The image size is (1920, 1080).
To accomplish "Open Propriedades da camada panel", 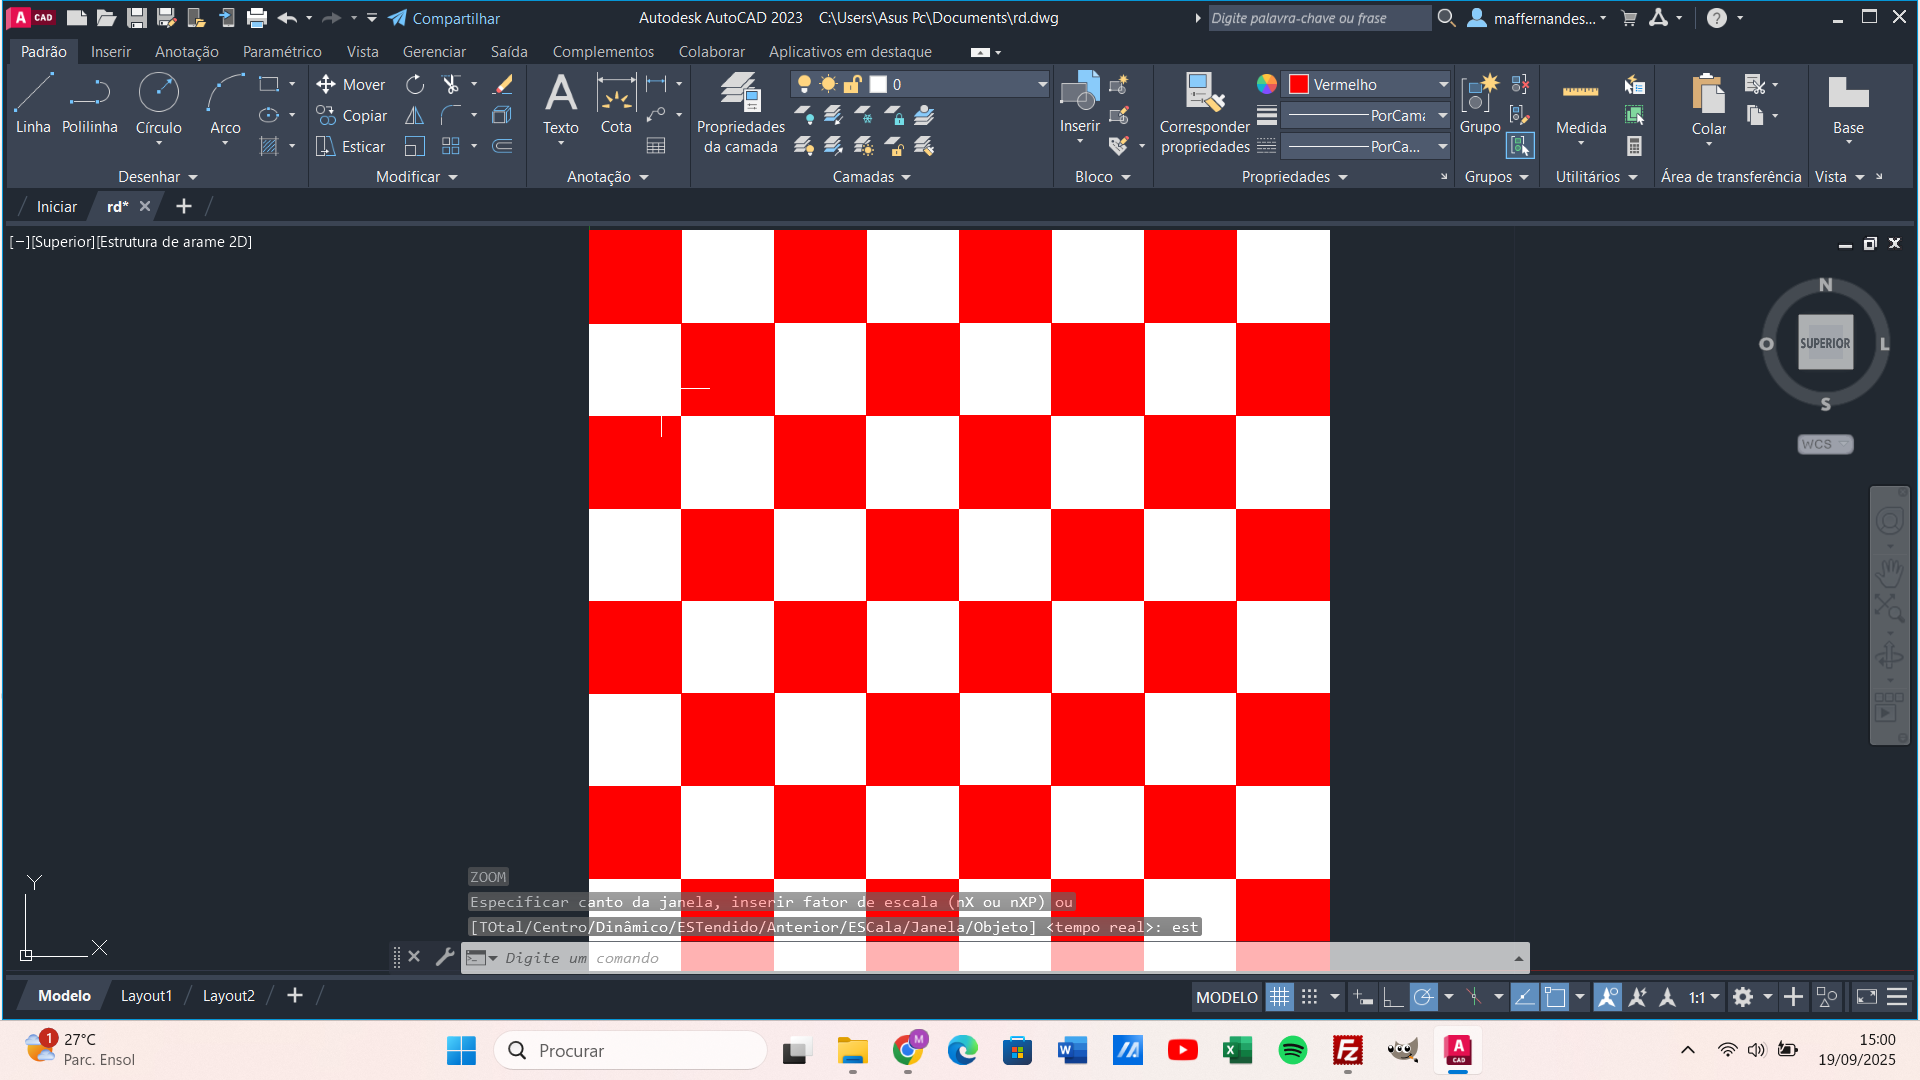I will coord(740,112).
